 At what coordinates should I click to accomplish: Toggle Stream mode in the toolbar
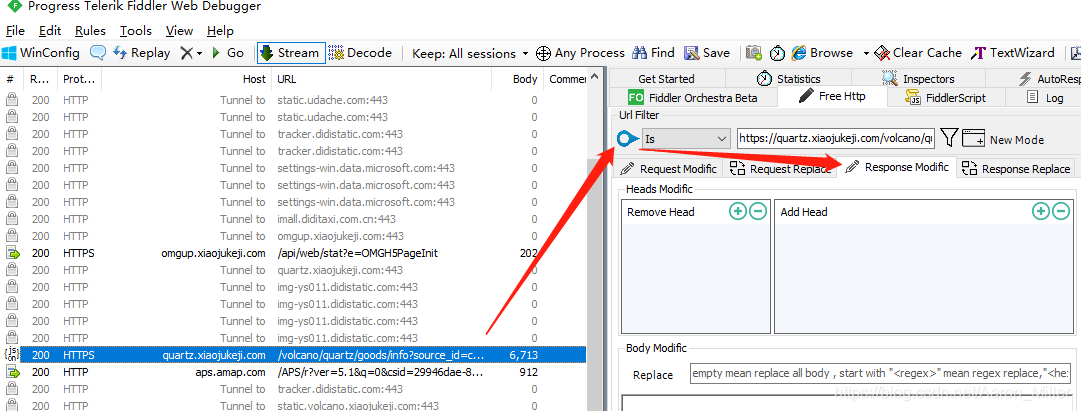pos(290,53)
